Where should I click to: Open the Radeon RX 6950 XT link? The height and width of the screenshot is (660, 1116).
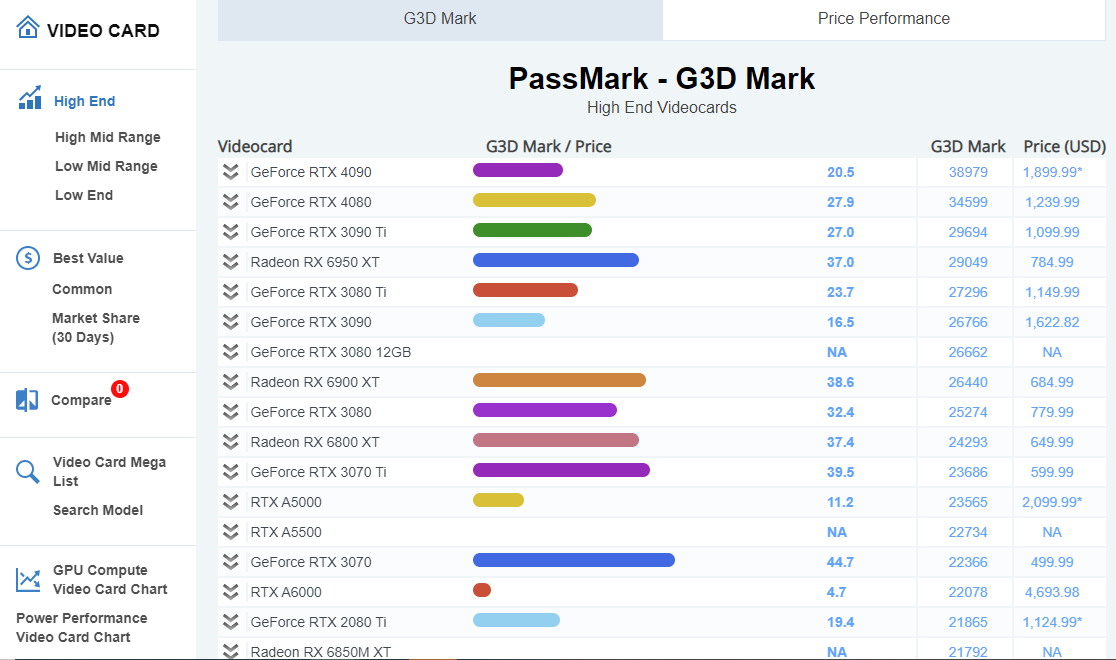(315, 262)
